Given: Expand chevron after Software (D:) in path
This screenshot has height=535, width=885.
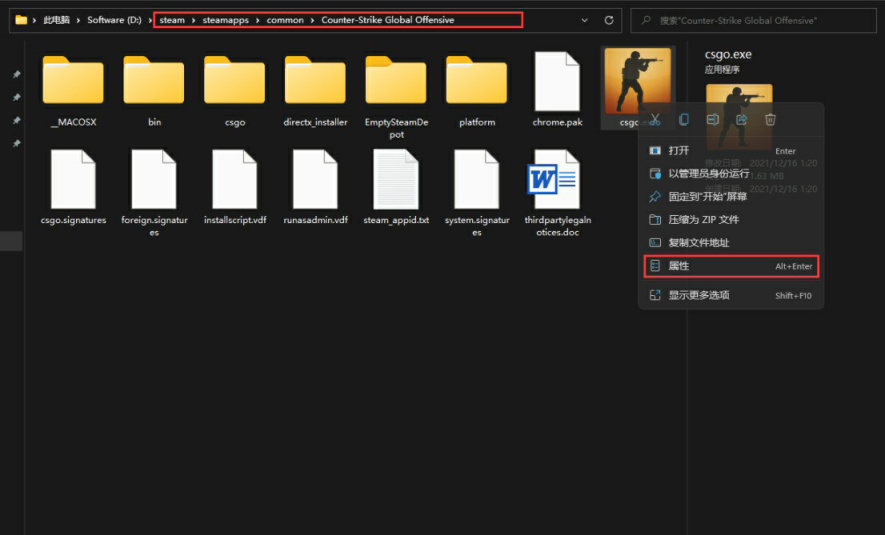Looking at the screenshot, I should tap(150, 20).
